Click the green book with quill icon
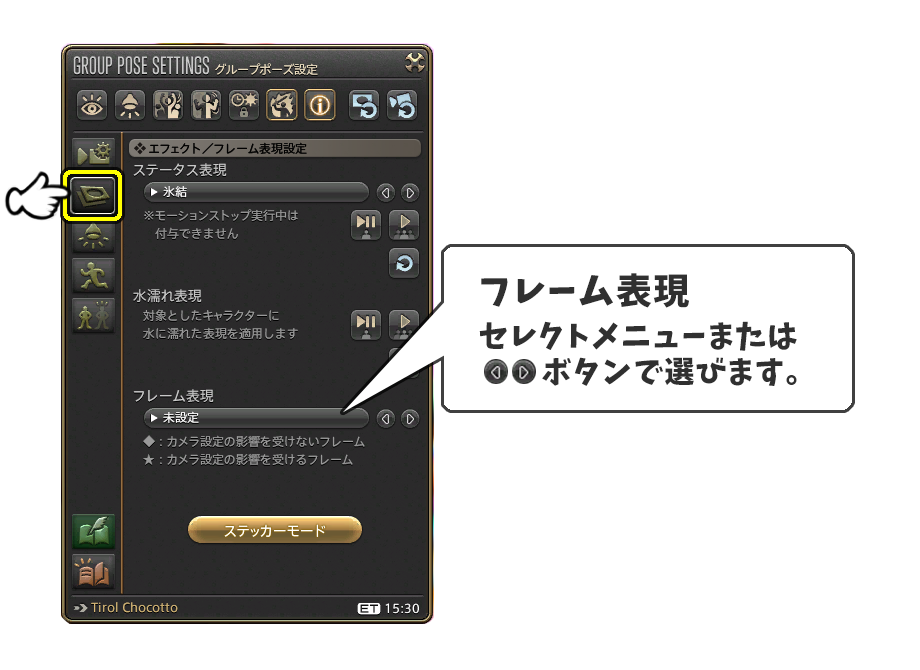 93,532
